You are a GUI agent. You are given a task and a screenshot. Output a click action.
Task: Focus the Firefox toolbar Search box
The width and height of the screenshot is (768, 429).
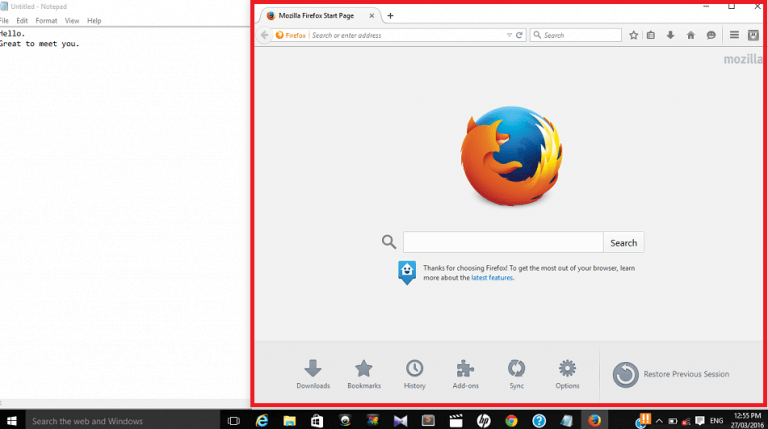click(x=576, y=35)
